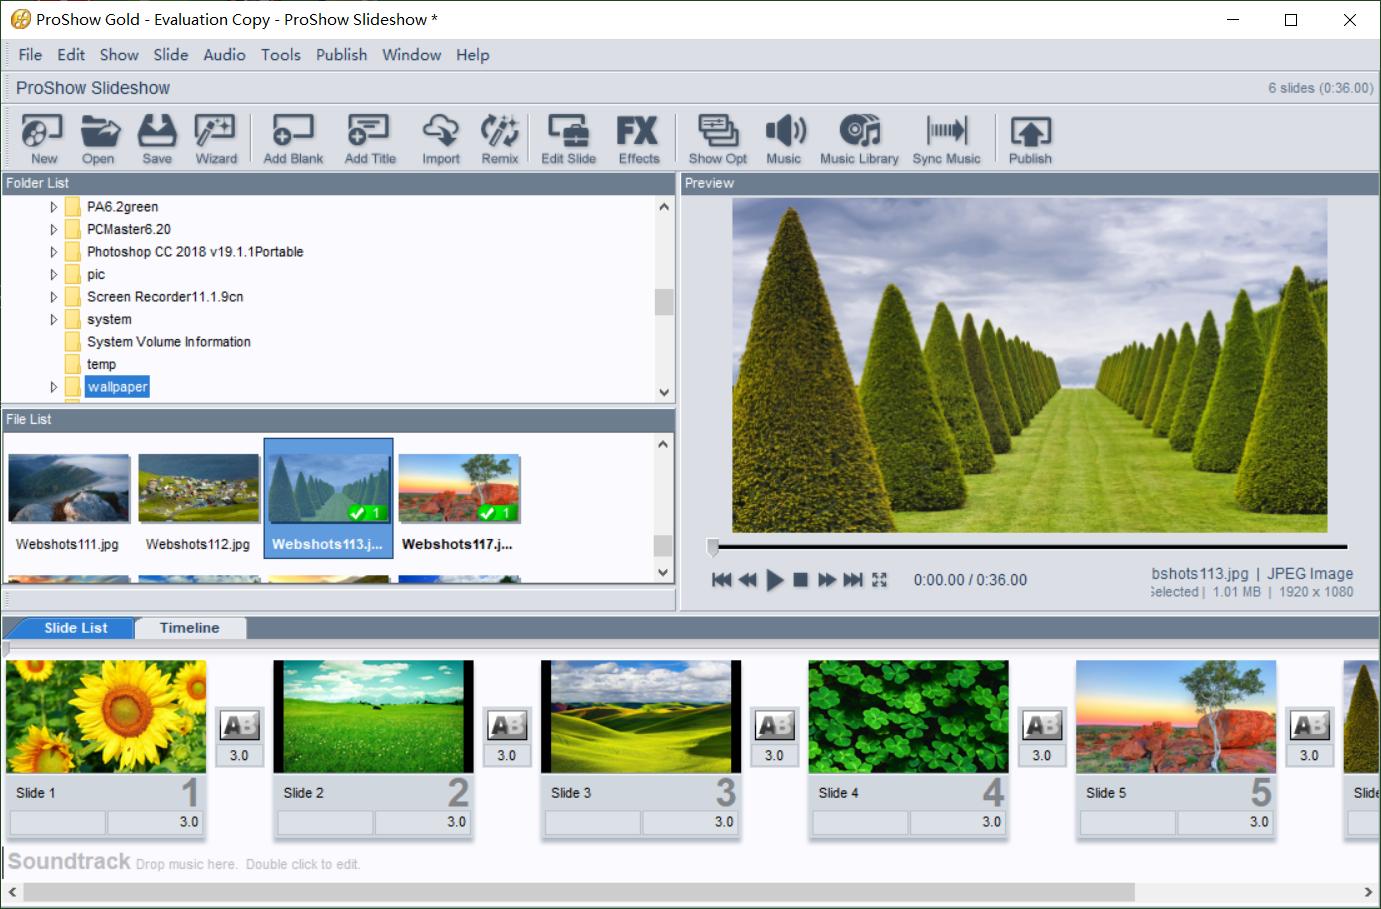Click the Sync Music icon
This screenshot has height=909, width=1381.
[x=946, y=138]
